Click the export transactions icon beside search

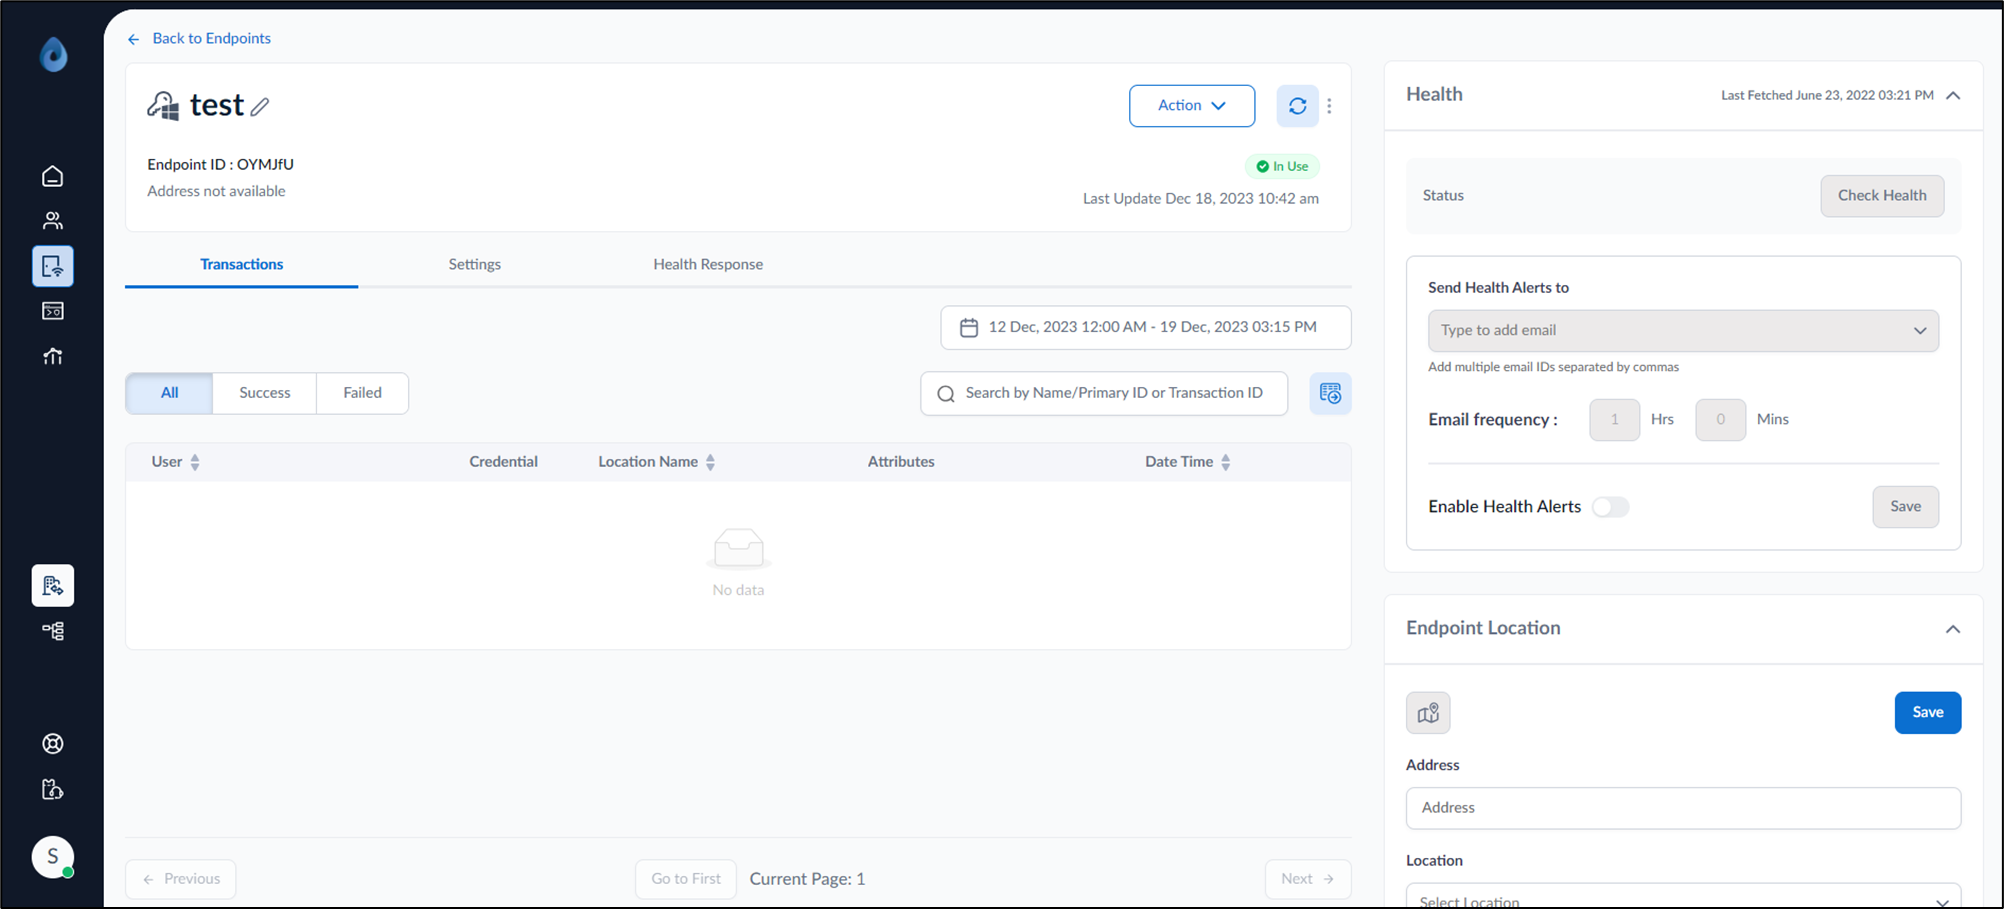coord(1330,393)
